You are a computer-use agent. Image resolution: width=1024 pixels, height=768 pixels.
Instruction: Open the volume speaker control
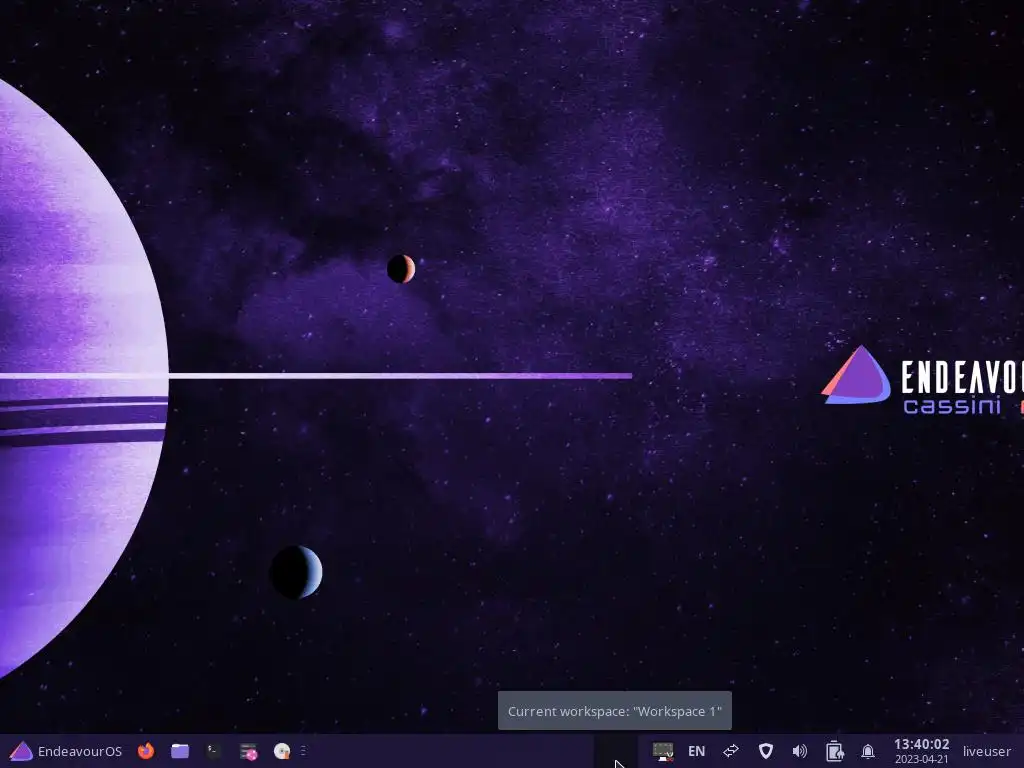coord(799,751)
